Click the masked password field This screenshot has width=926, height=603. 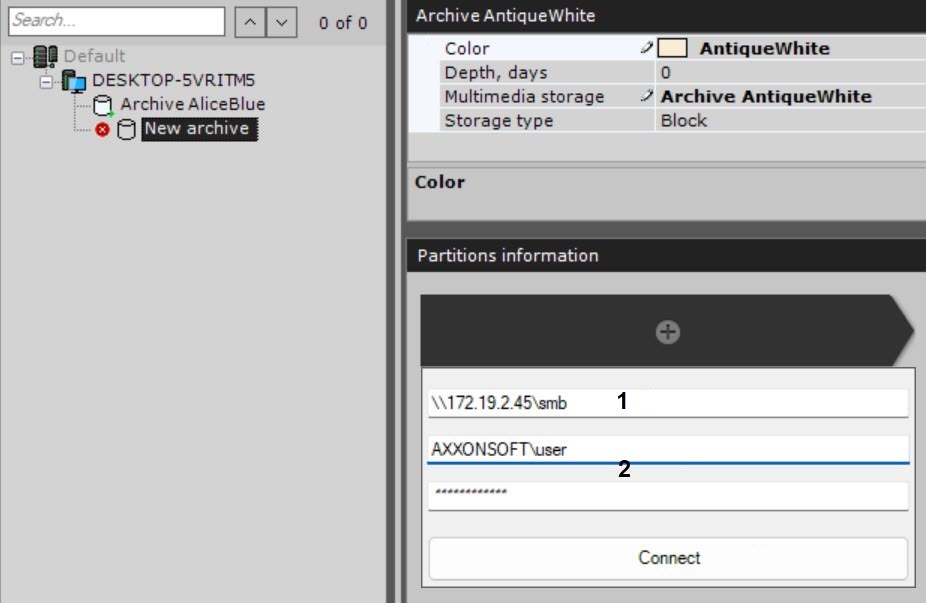pos(668,495)
